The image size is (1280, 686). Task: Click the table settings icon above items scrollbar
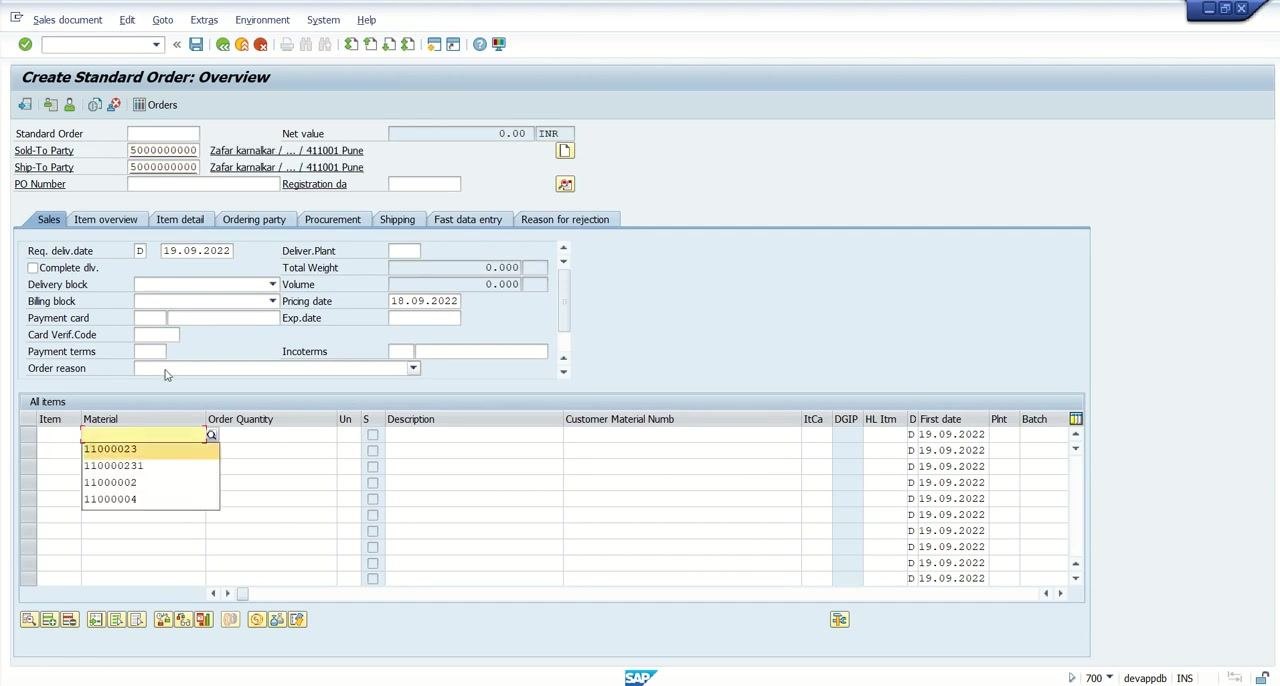(1076, 419)
